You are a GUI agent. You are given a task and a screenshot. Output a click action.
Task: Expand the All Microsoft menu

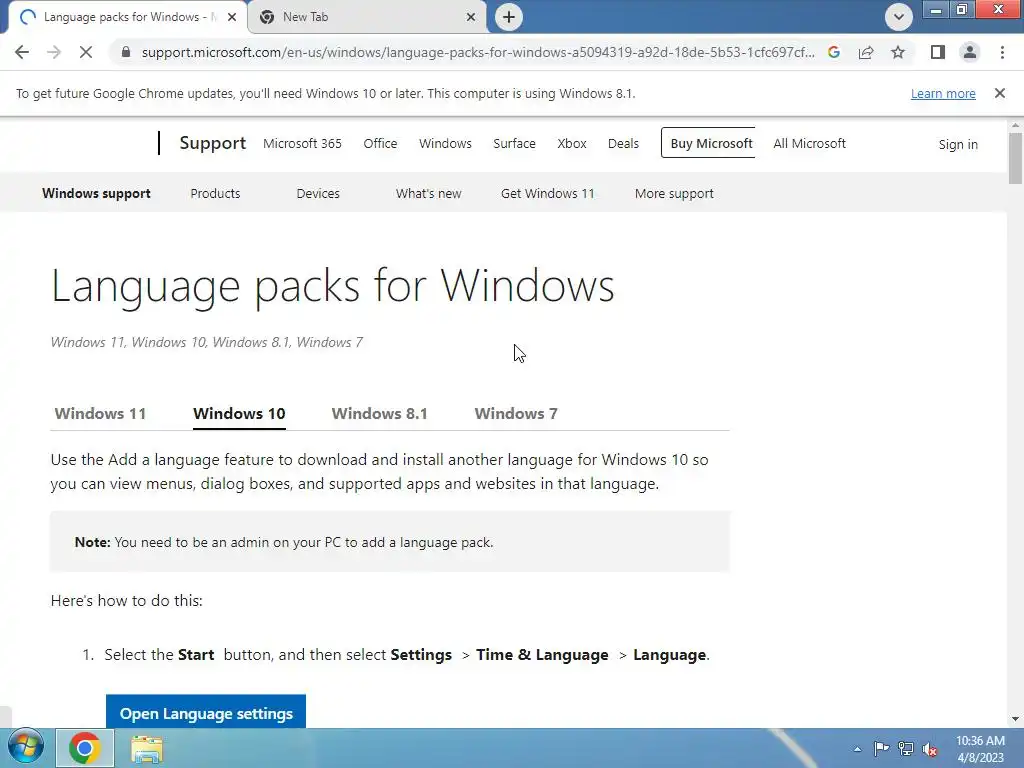coord(809,143)
